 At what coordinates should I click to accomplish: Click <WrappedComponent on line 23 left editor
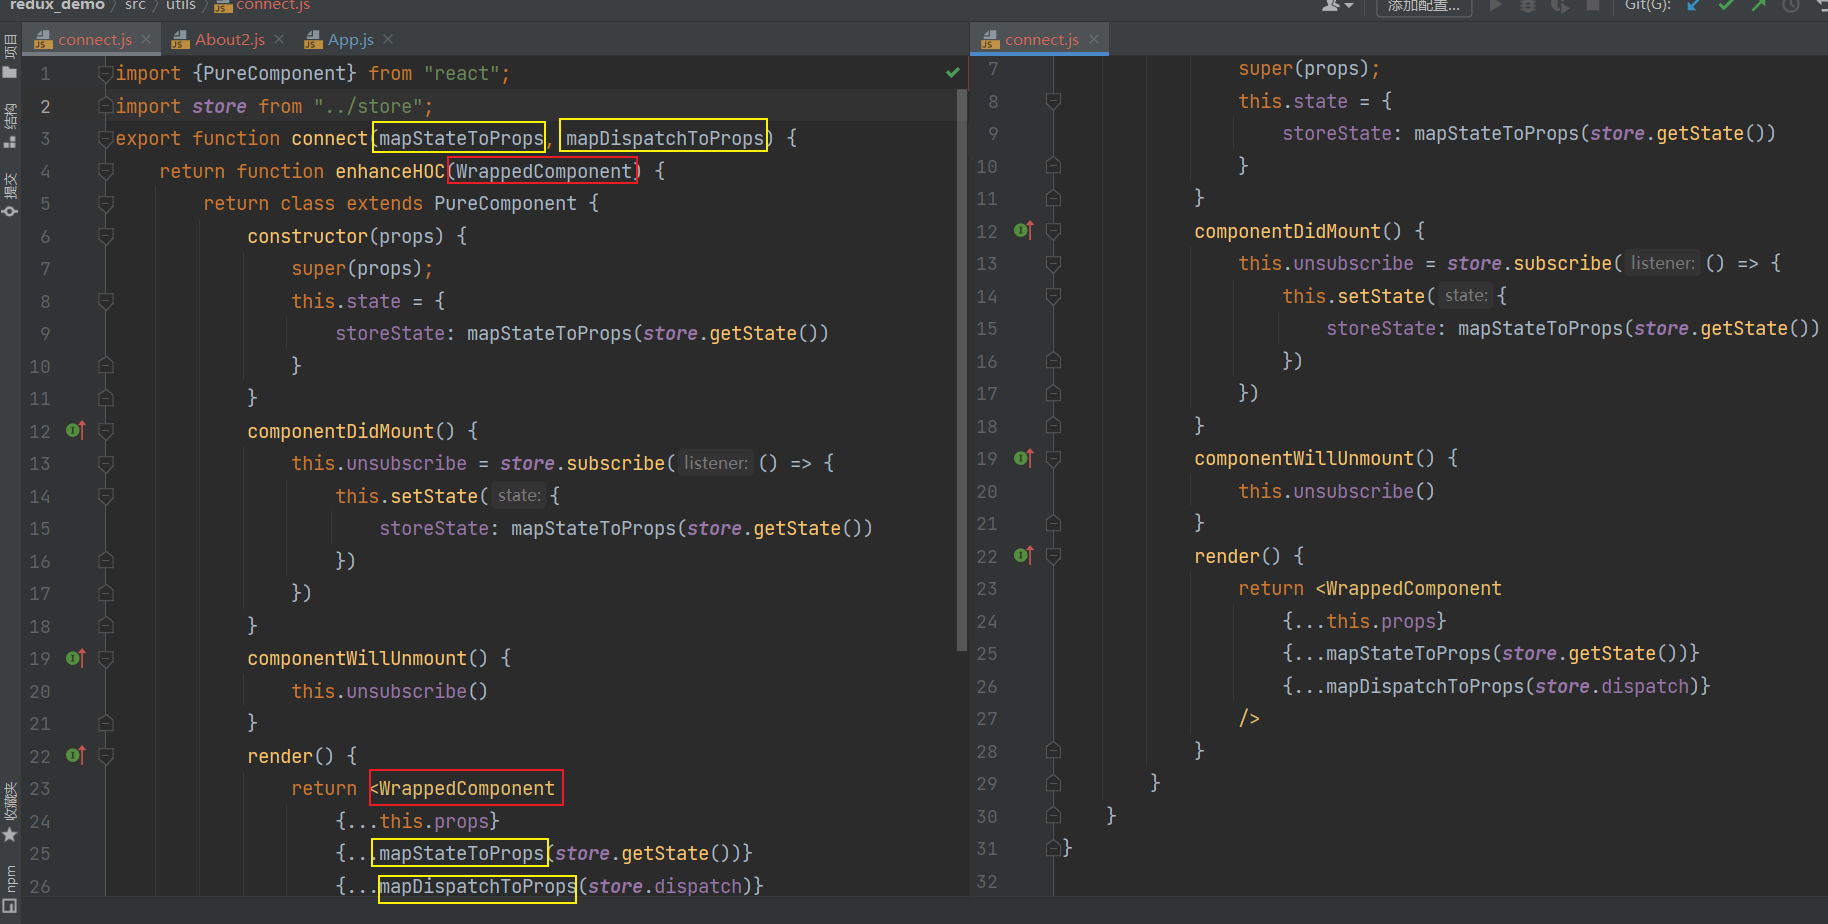pos(463,788)
